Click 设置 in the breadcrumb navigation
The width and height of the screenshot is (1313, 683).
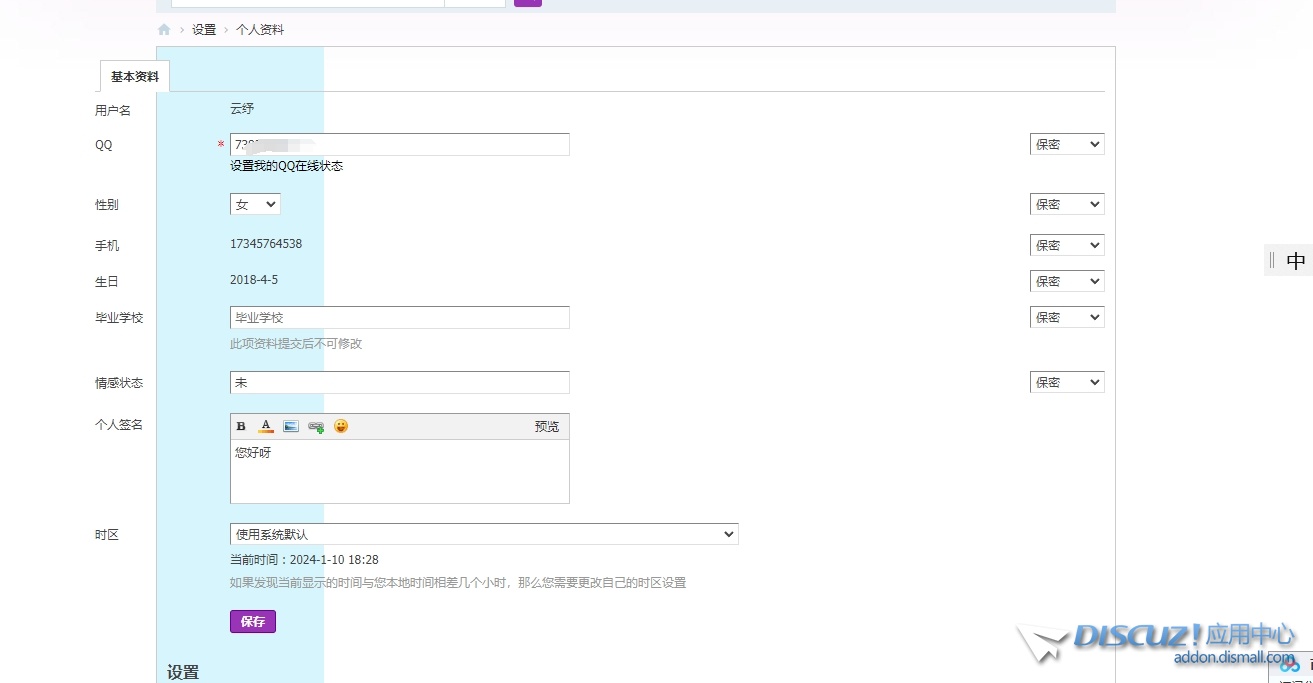click(204, 30)
